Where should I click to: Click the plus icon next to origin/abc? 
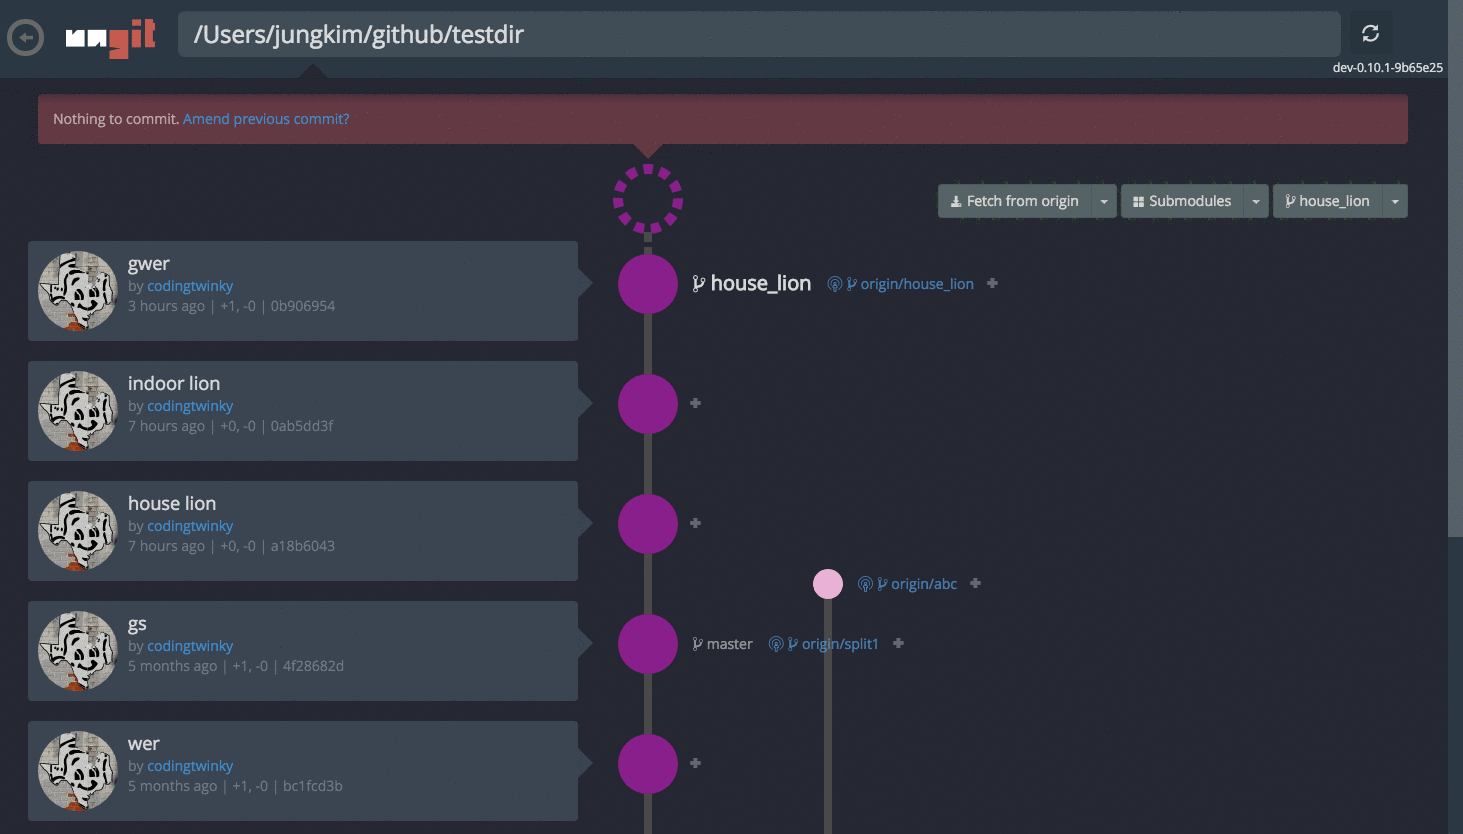coord(976,583)
